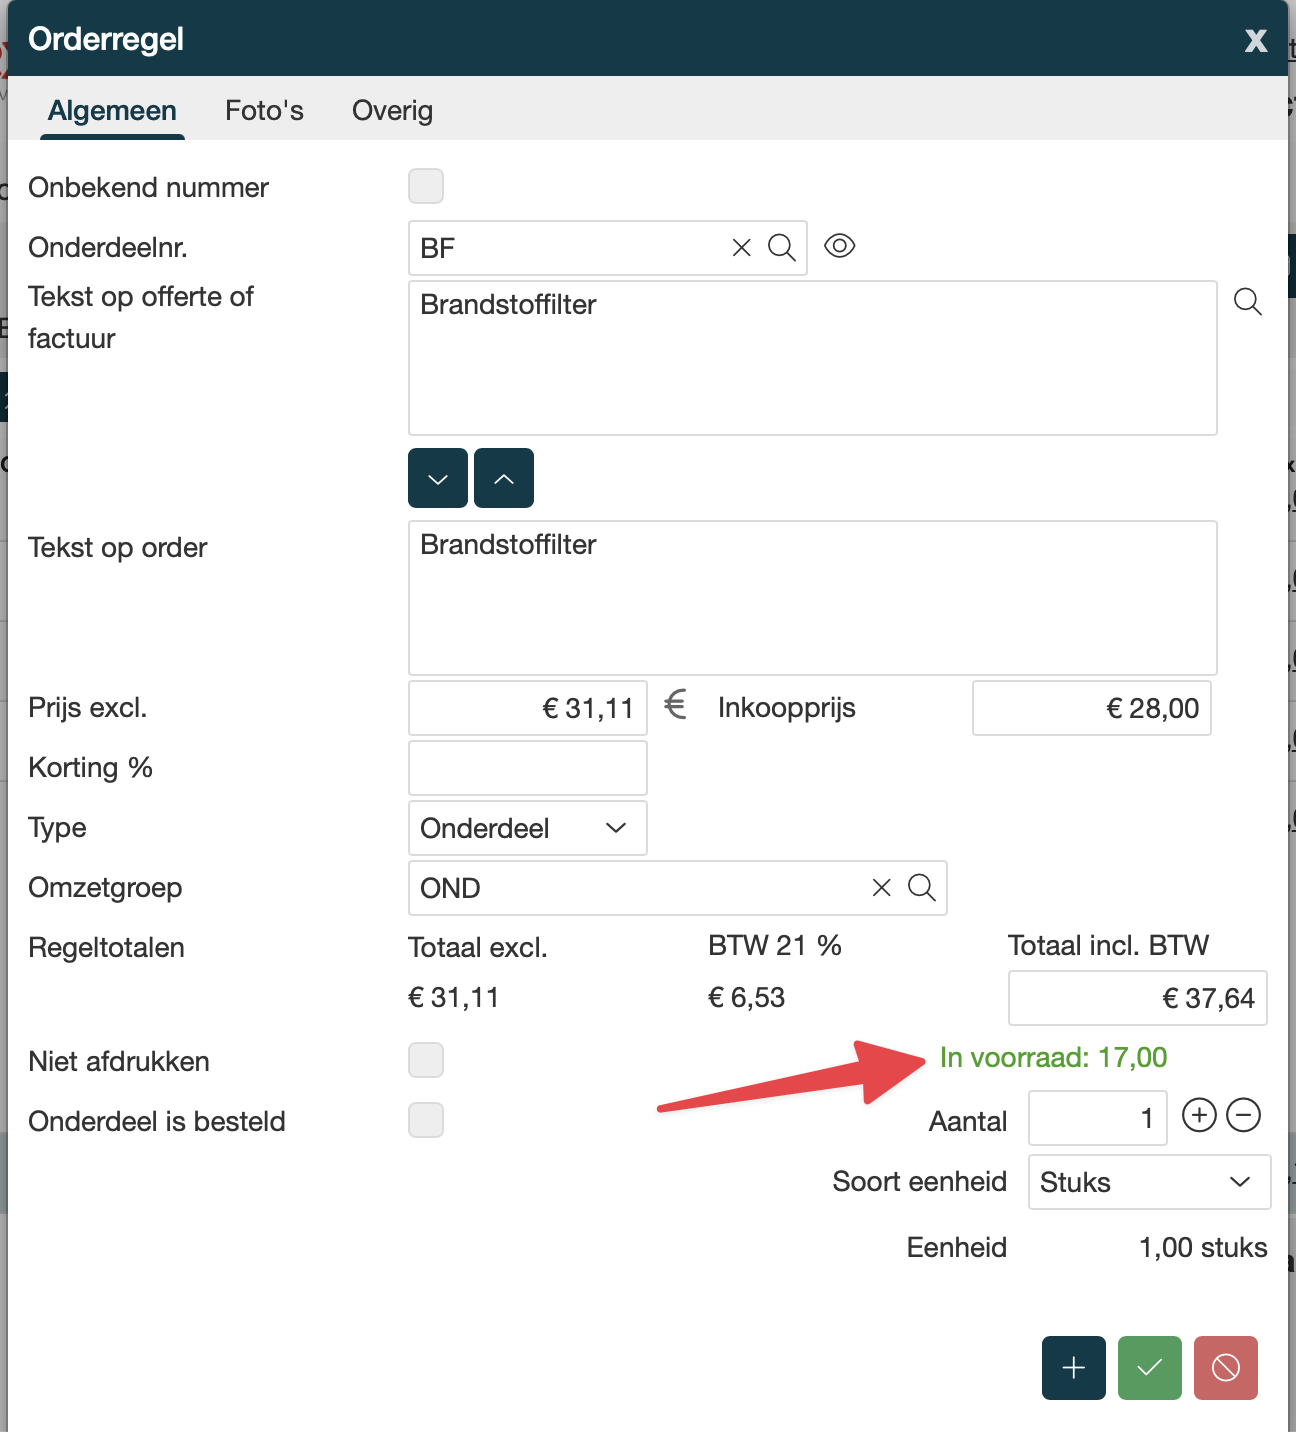Switch to the Foto's tab

264,110
